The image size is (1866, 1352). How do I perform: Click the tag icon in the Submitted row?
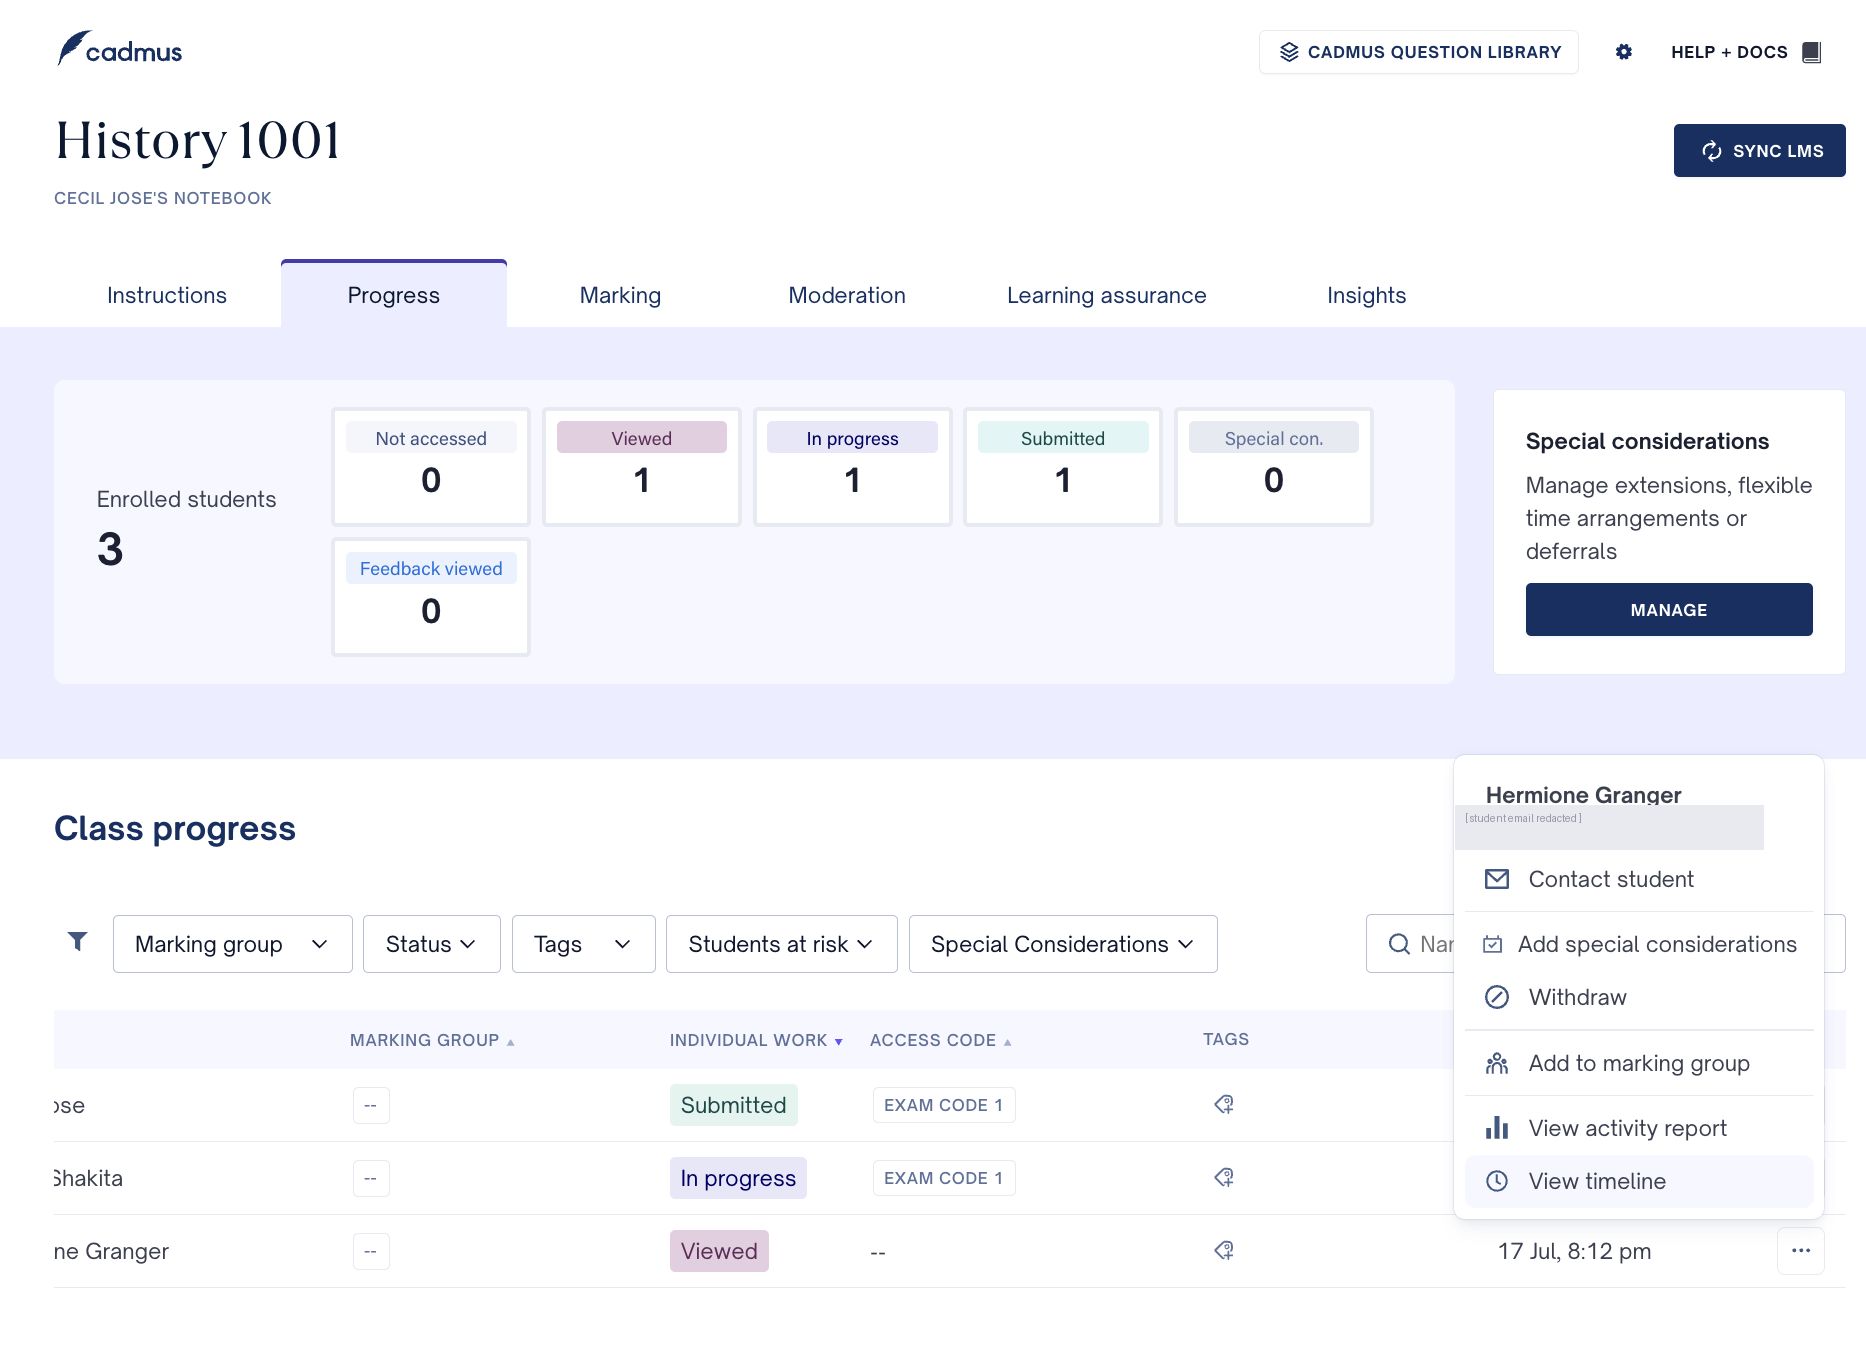click(x=1224, y=1104)
